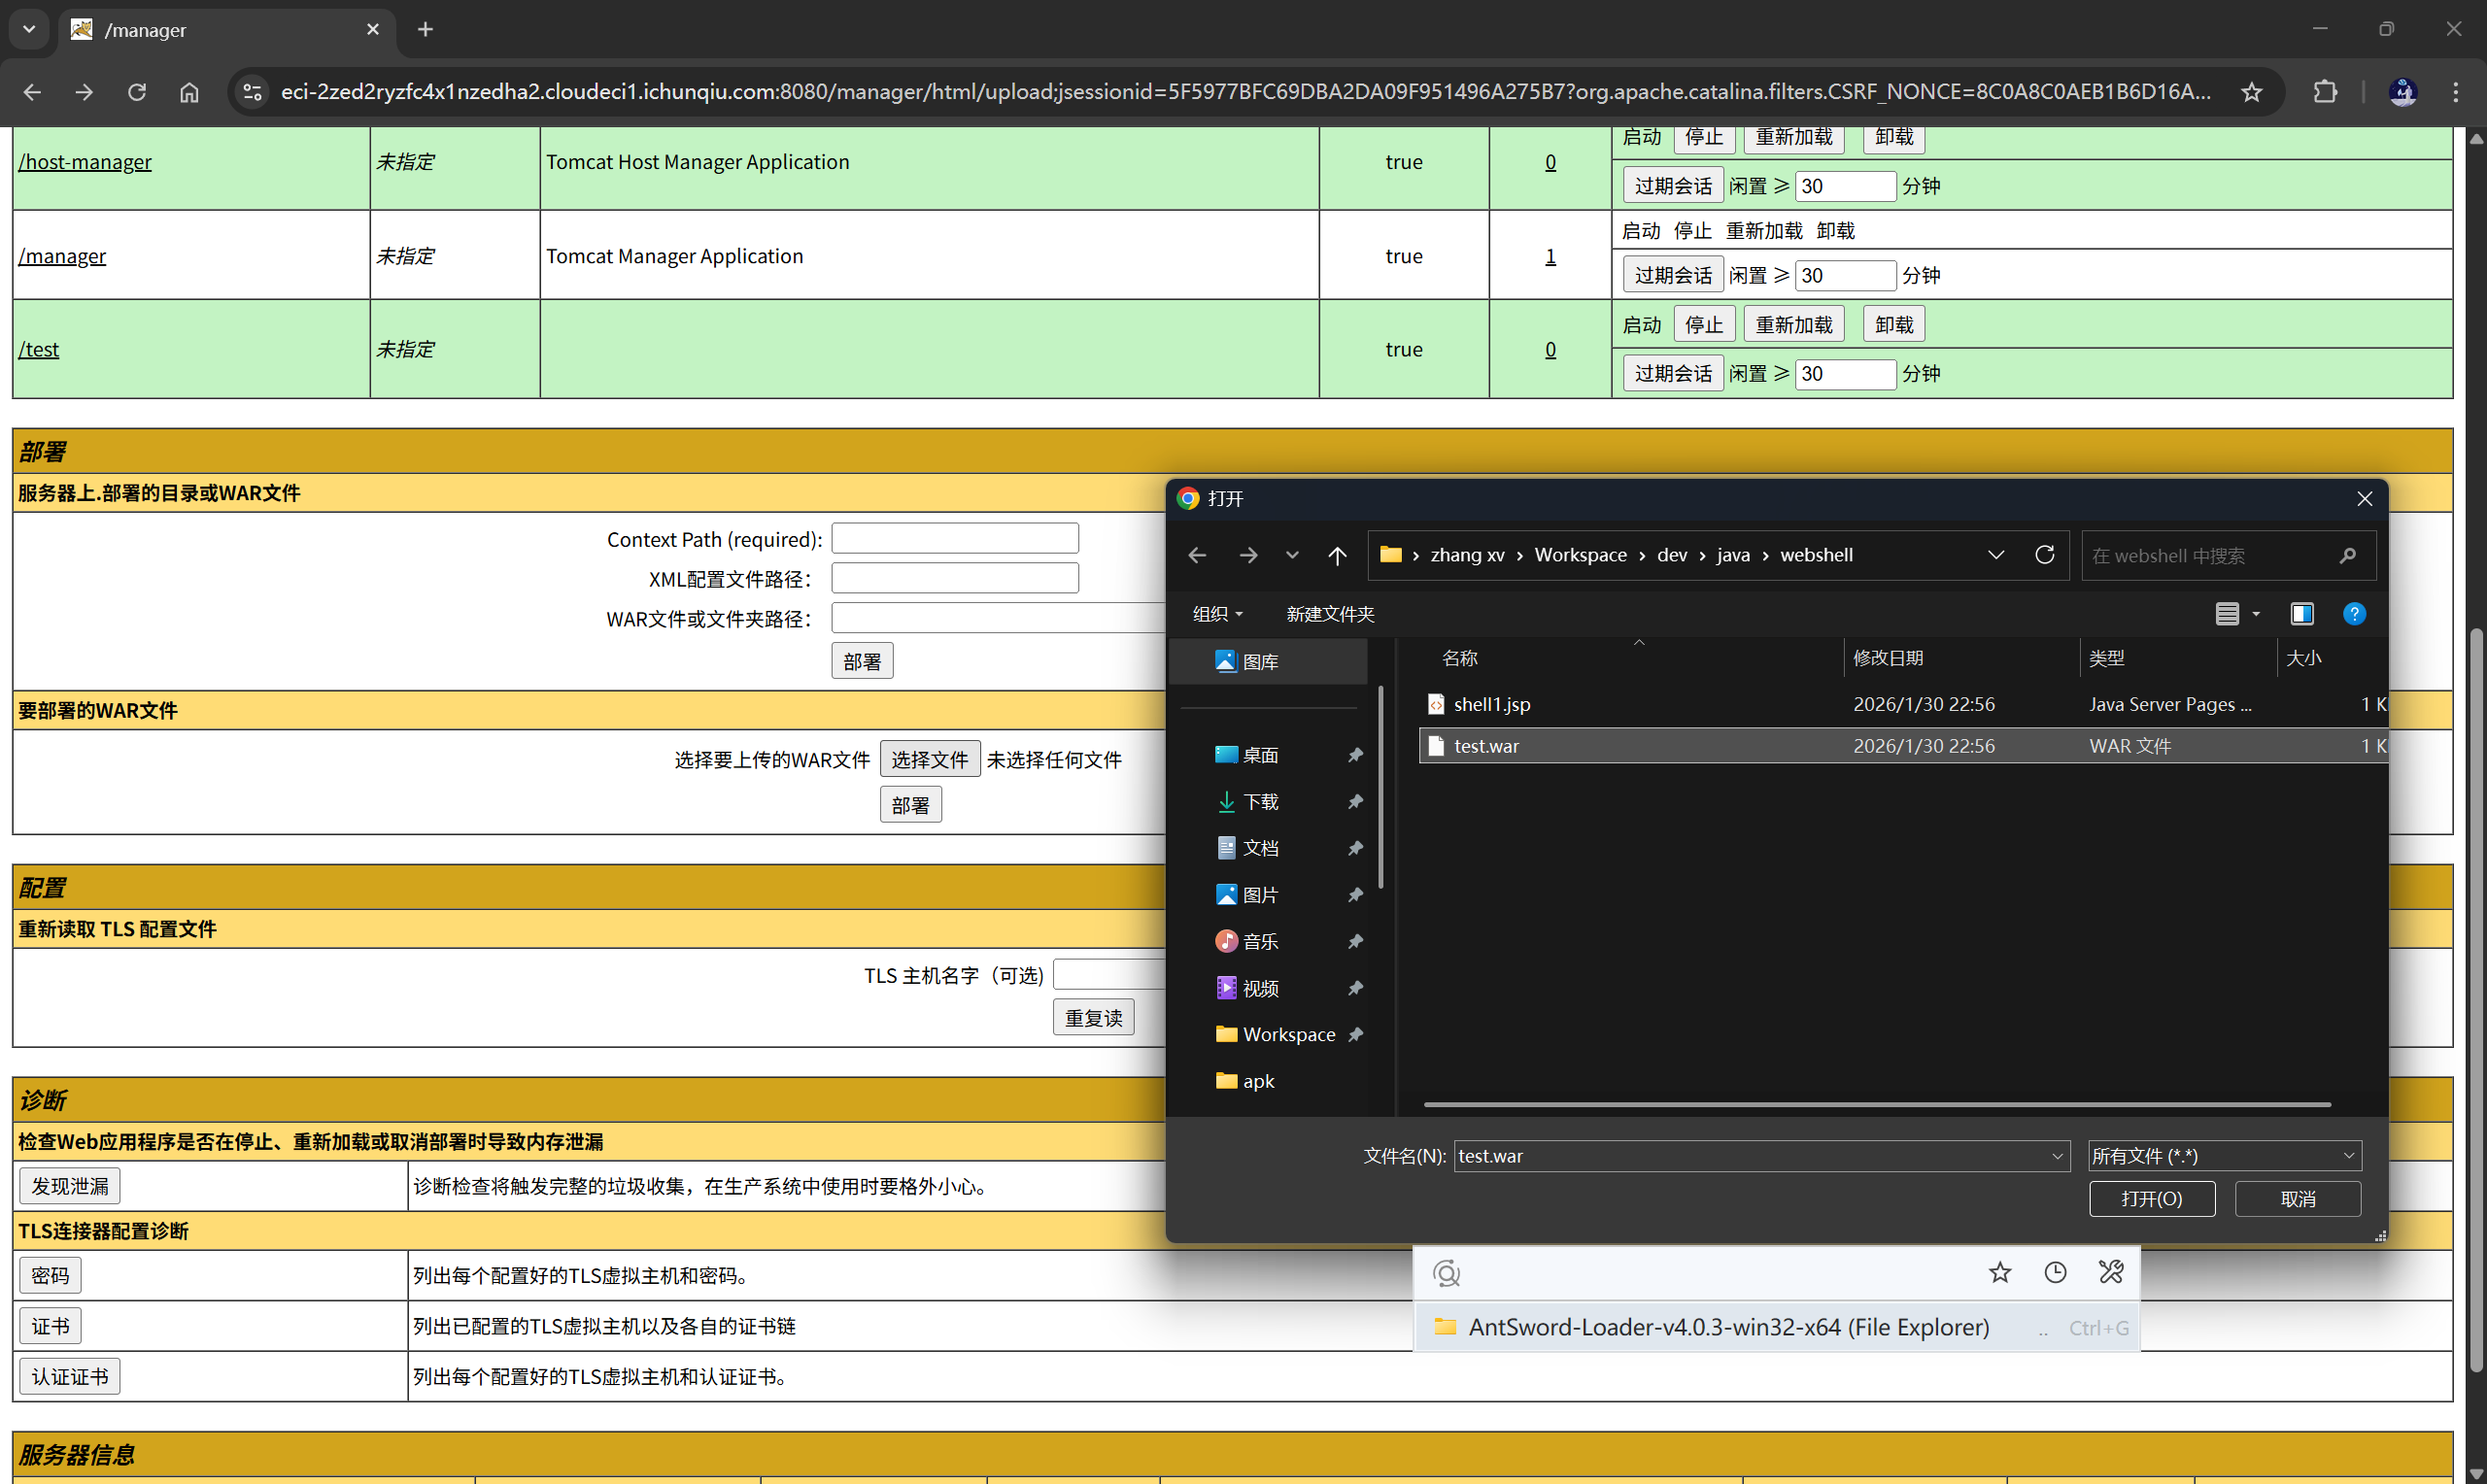Open the 组织 menu dropdown
Viewport: 2487px width, 1484px height.
pos(1217,614)
